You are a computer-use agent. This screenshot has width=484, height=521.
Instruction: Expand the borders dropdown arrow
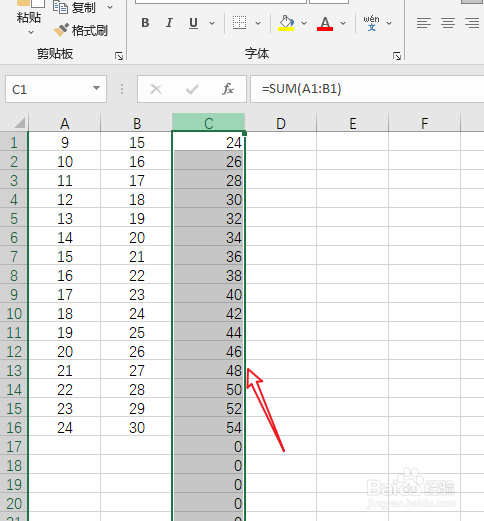258,23
